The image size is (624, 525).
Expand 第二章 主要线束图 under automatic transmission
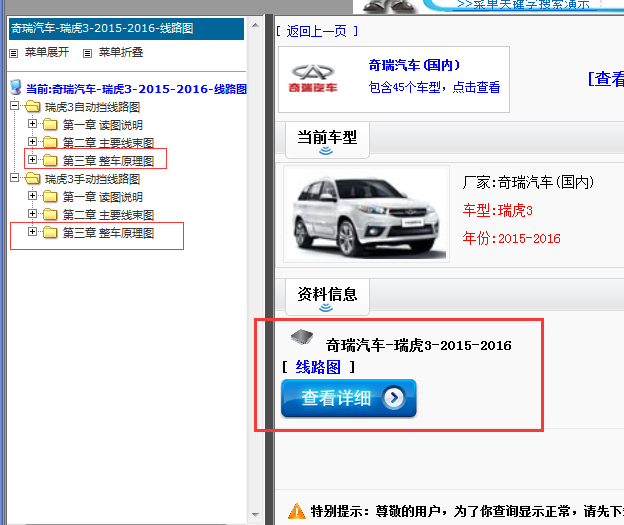point(33,142)
